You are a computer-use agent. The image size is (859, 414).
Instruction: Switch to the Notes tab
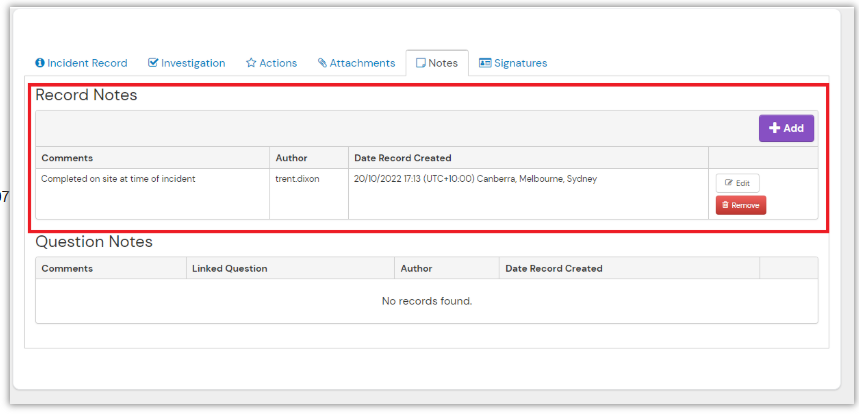(x=437, y=63)
